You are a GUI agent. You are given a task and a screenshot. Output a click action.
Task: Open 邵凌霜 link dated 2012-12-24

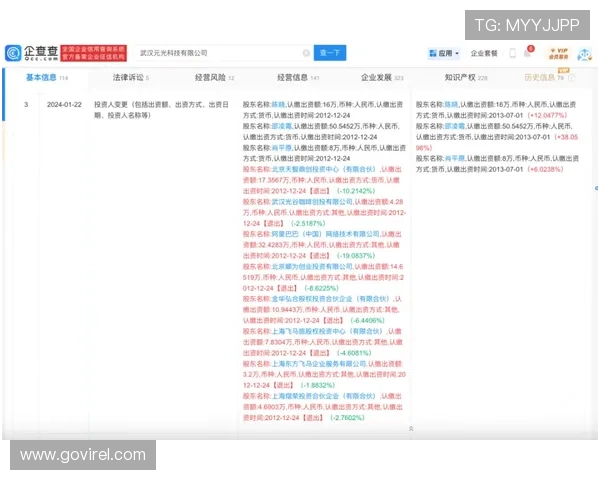click(282, 126)
